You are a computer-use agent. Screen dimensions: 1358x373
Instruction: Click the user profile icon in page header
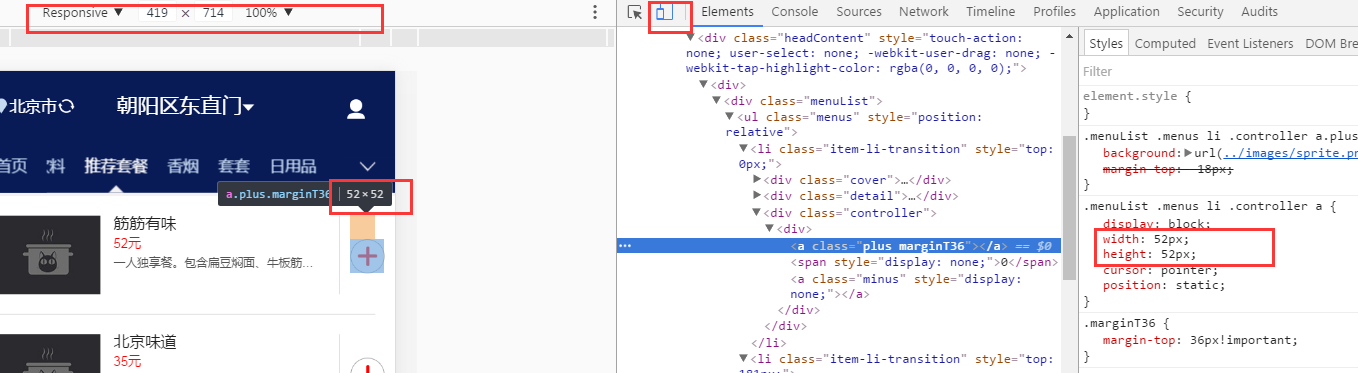[x=355, y=109]
